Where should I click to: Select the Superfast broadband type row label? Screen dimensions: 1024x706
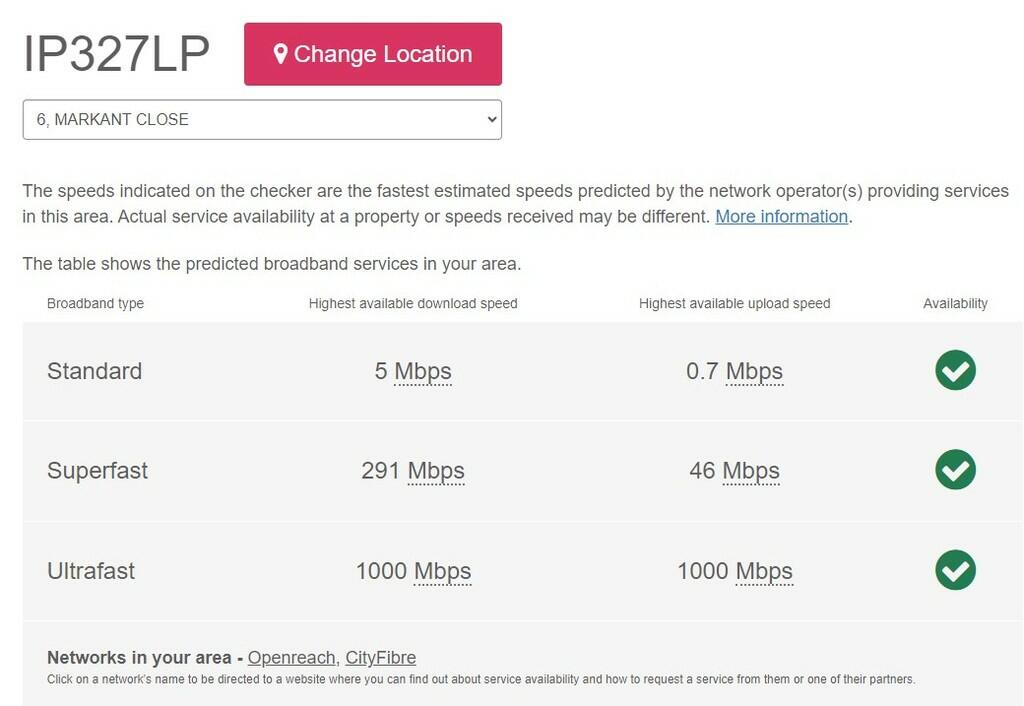97,471
